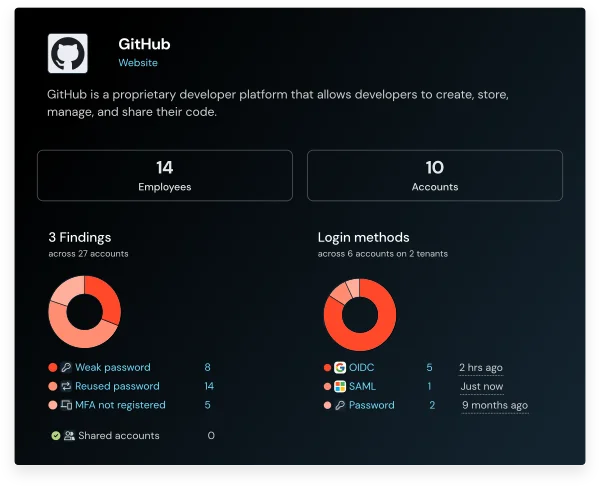600x486 pixels.
Task: Click the Password count 2
Action: pos(432,405)
